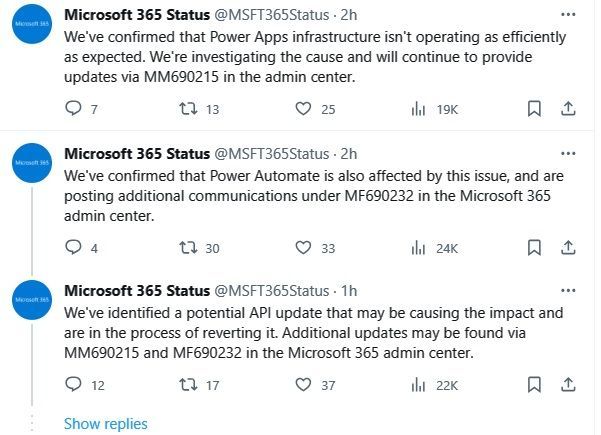Reply to the Power Apps infrastructure tweet
The height and width of the screenshot is (435, 601).
point(72,109)
